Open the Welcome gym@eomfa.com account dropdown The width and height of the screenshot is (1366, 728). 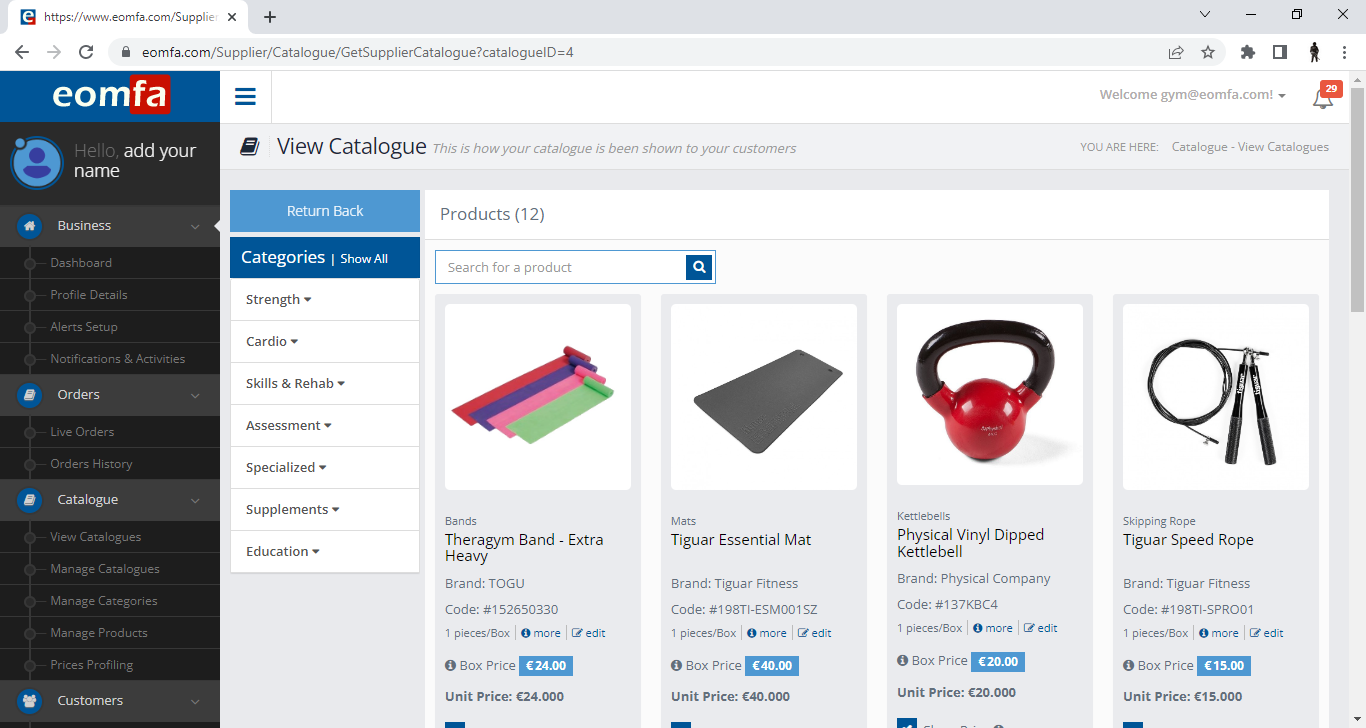pos(1192,95)
